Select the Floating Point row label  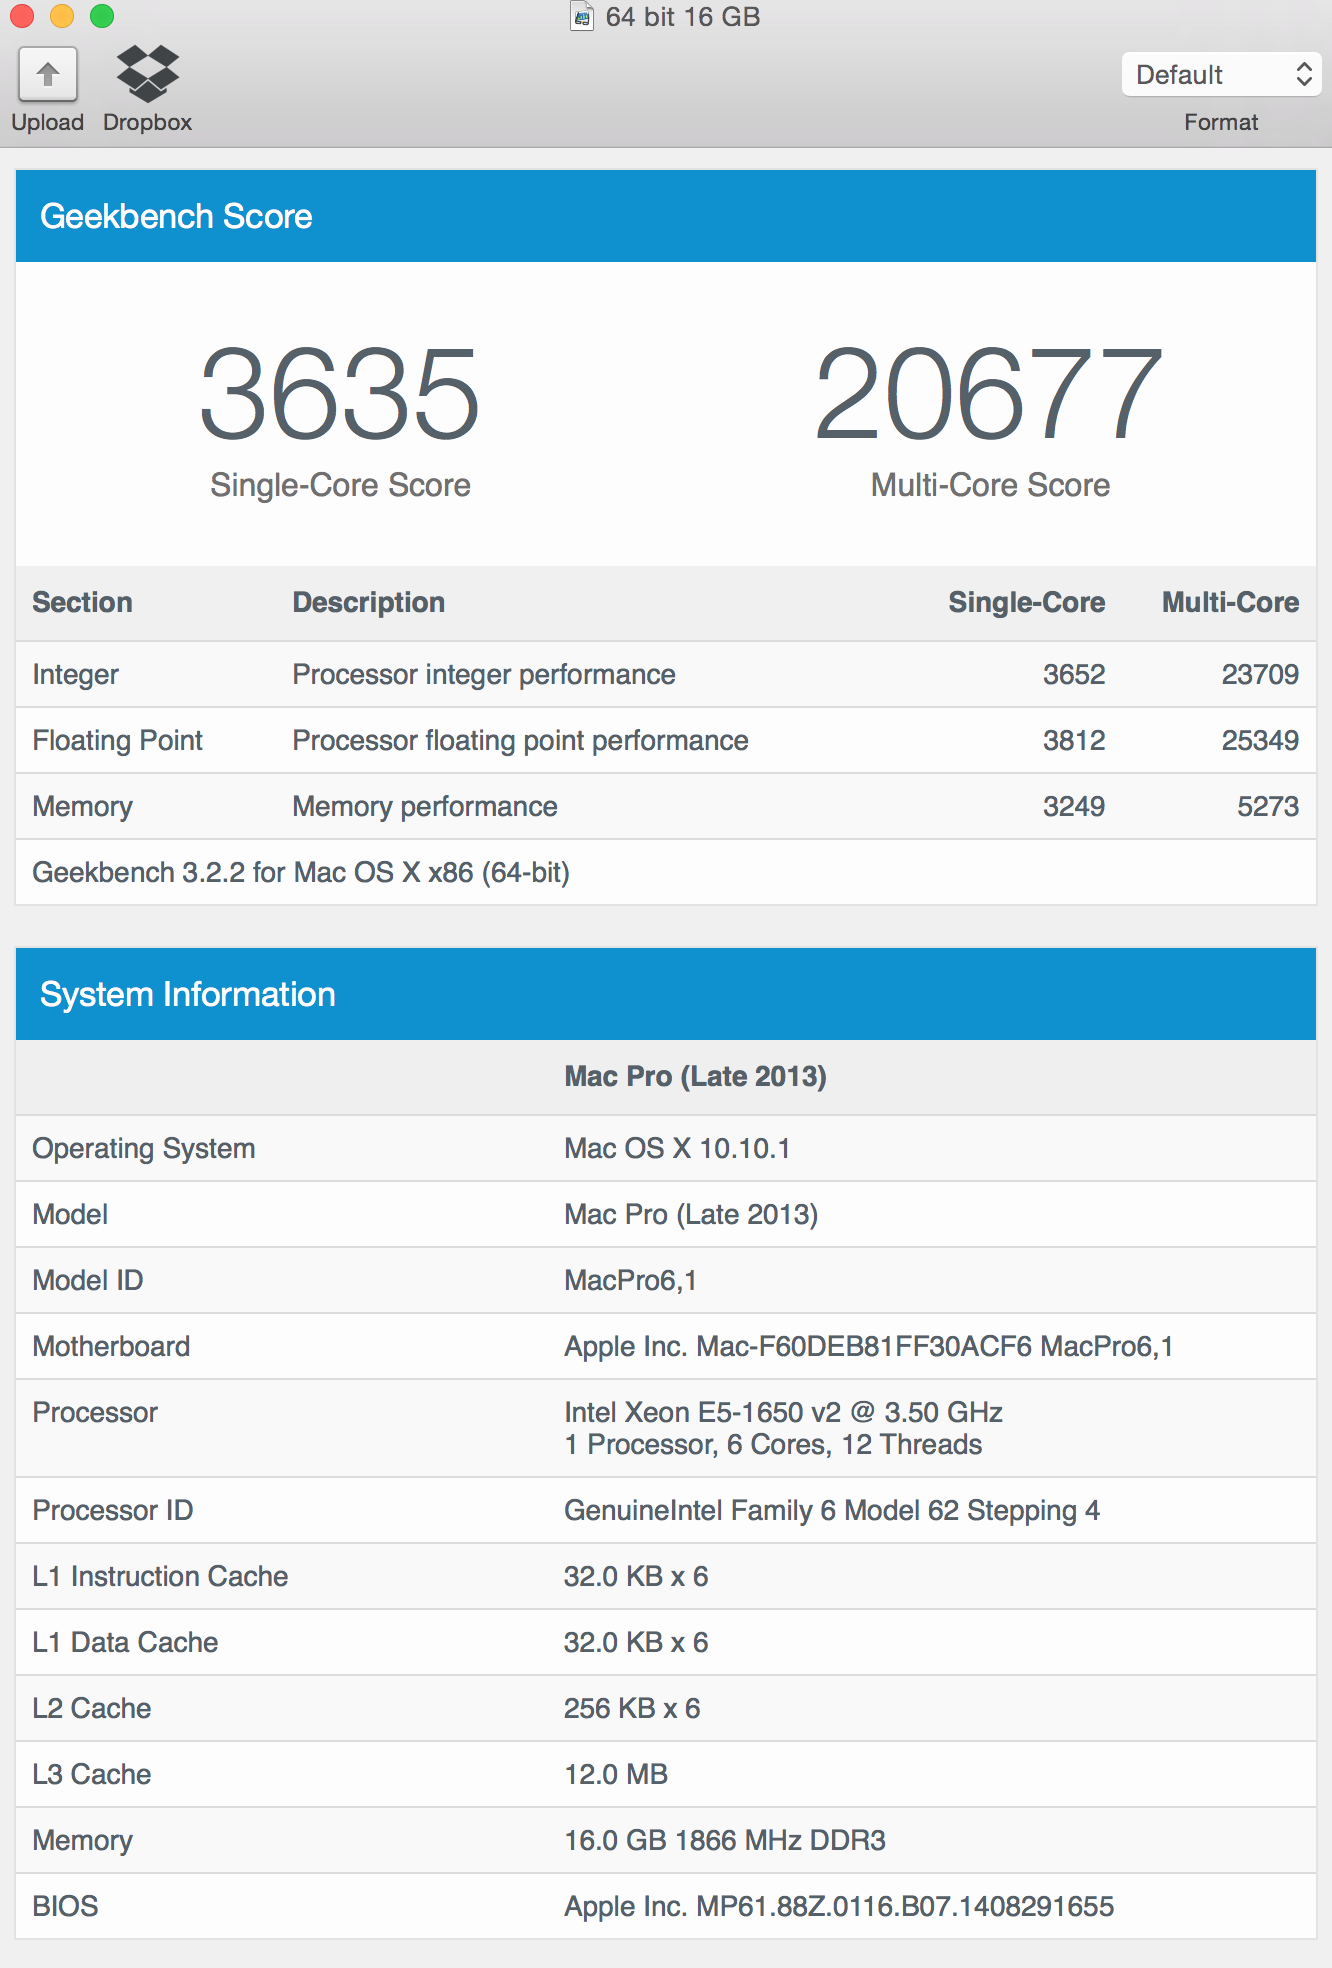(x=117, y=740)
